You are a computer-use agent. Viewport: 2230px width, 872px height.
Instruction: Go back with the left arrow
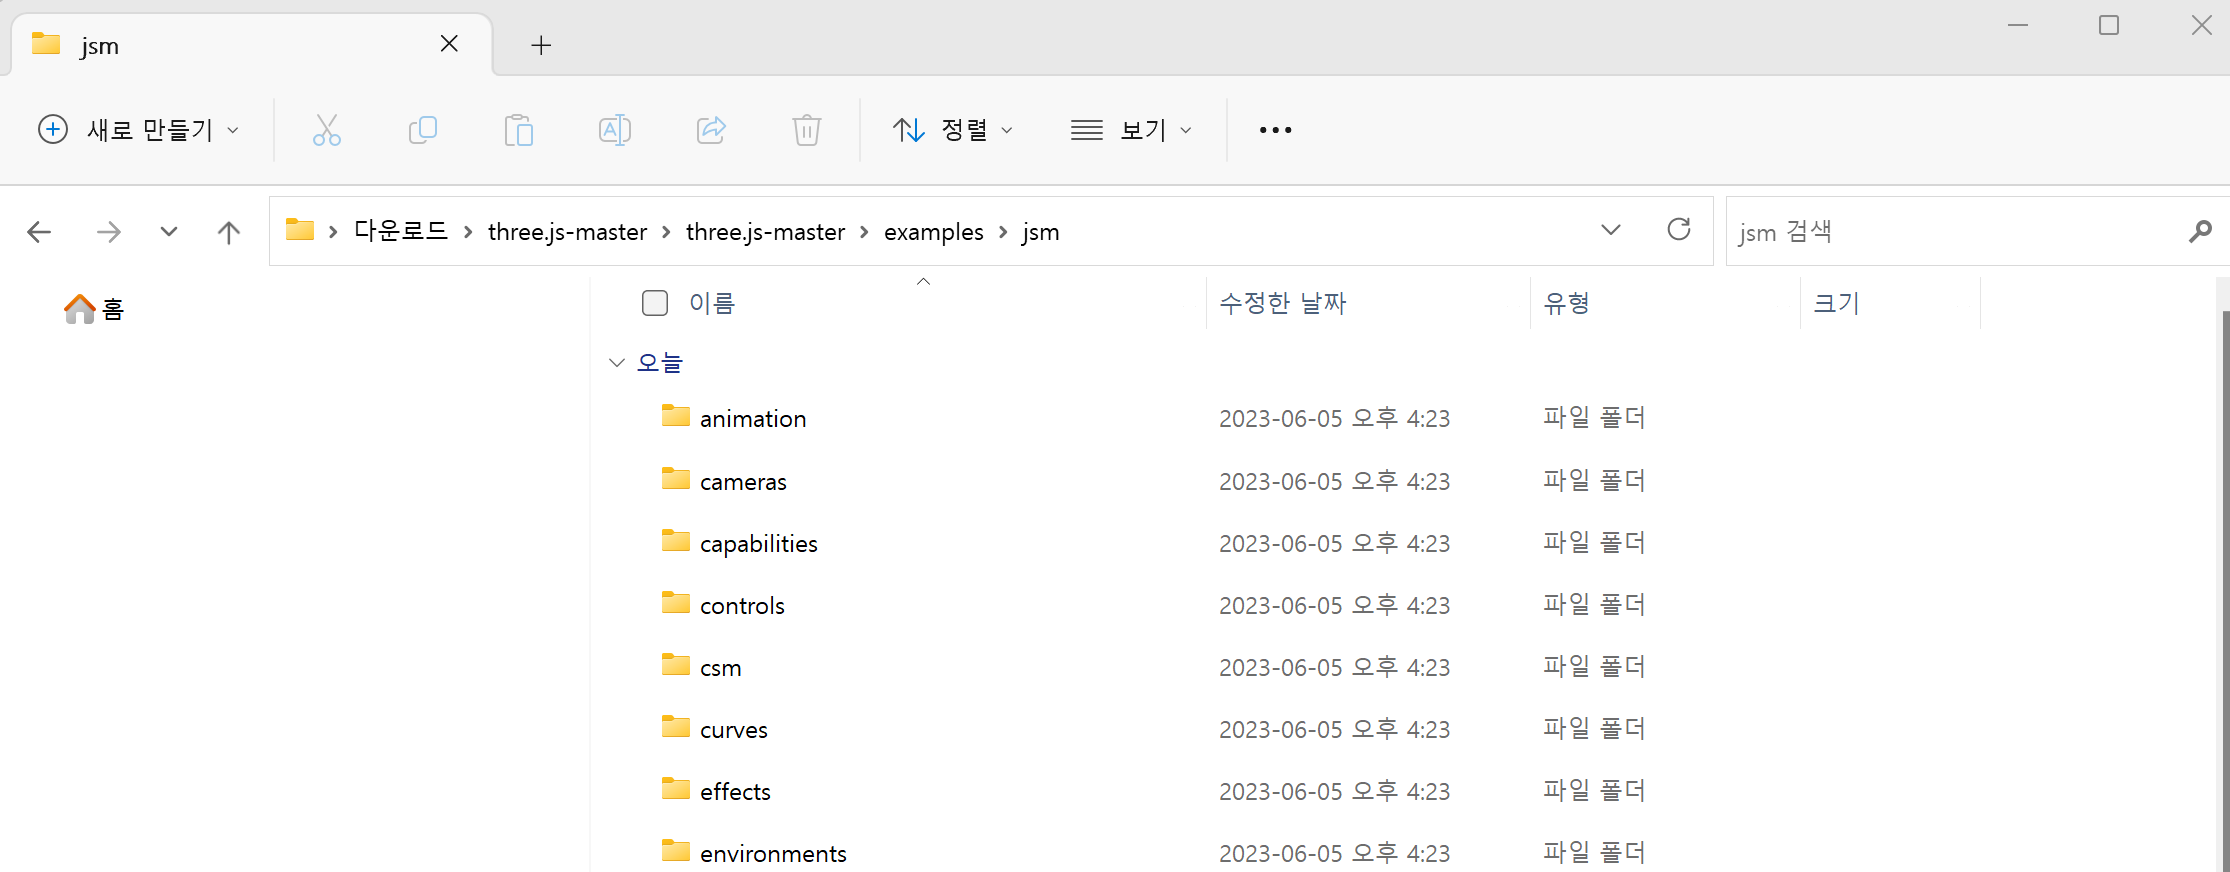[39, 232]
